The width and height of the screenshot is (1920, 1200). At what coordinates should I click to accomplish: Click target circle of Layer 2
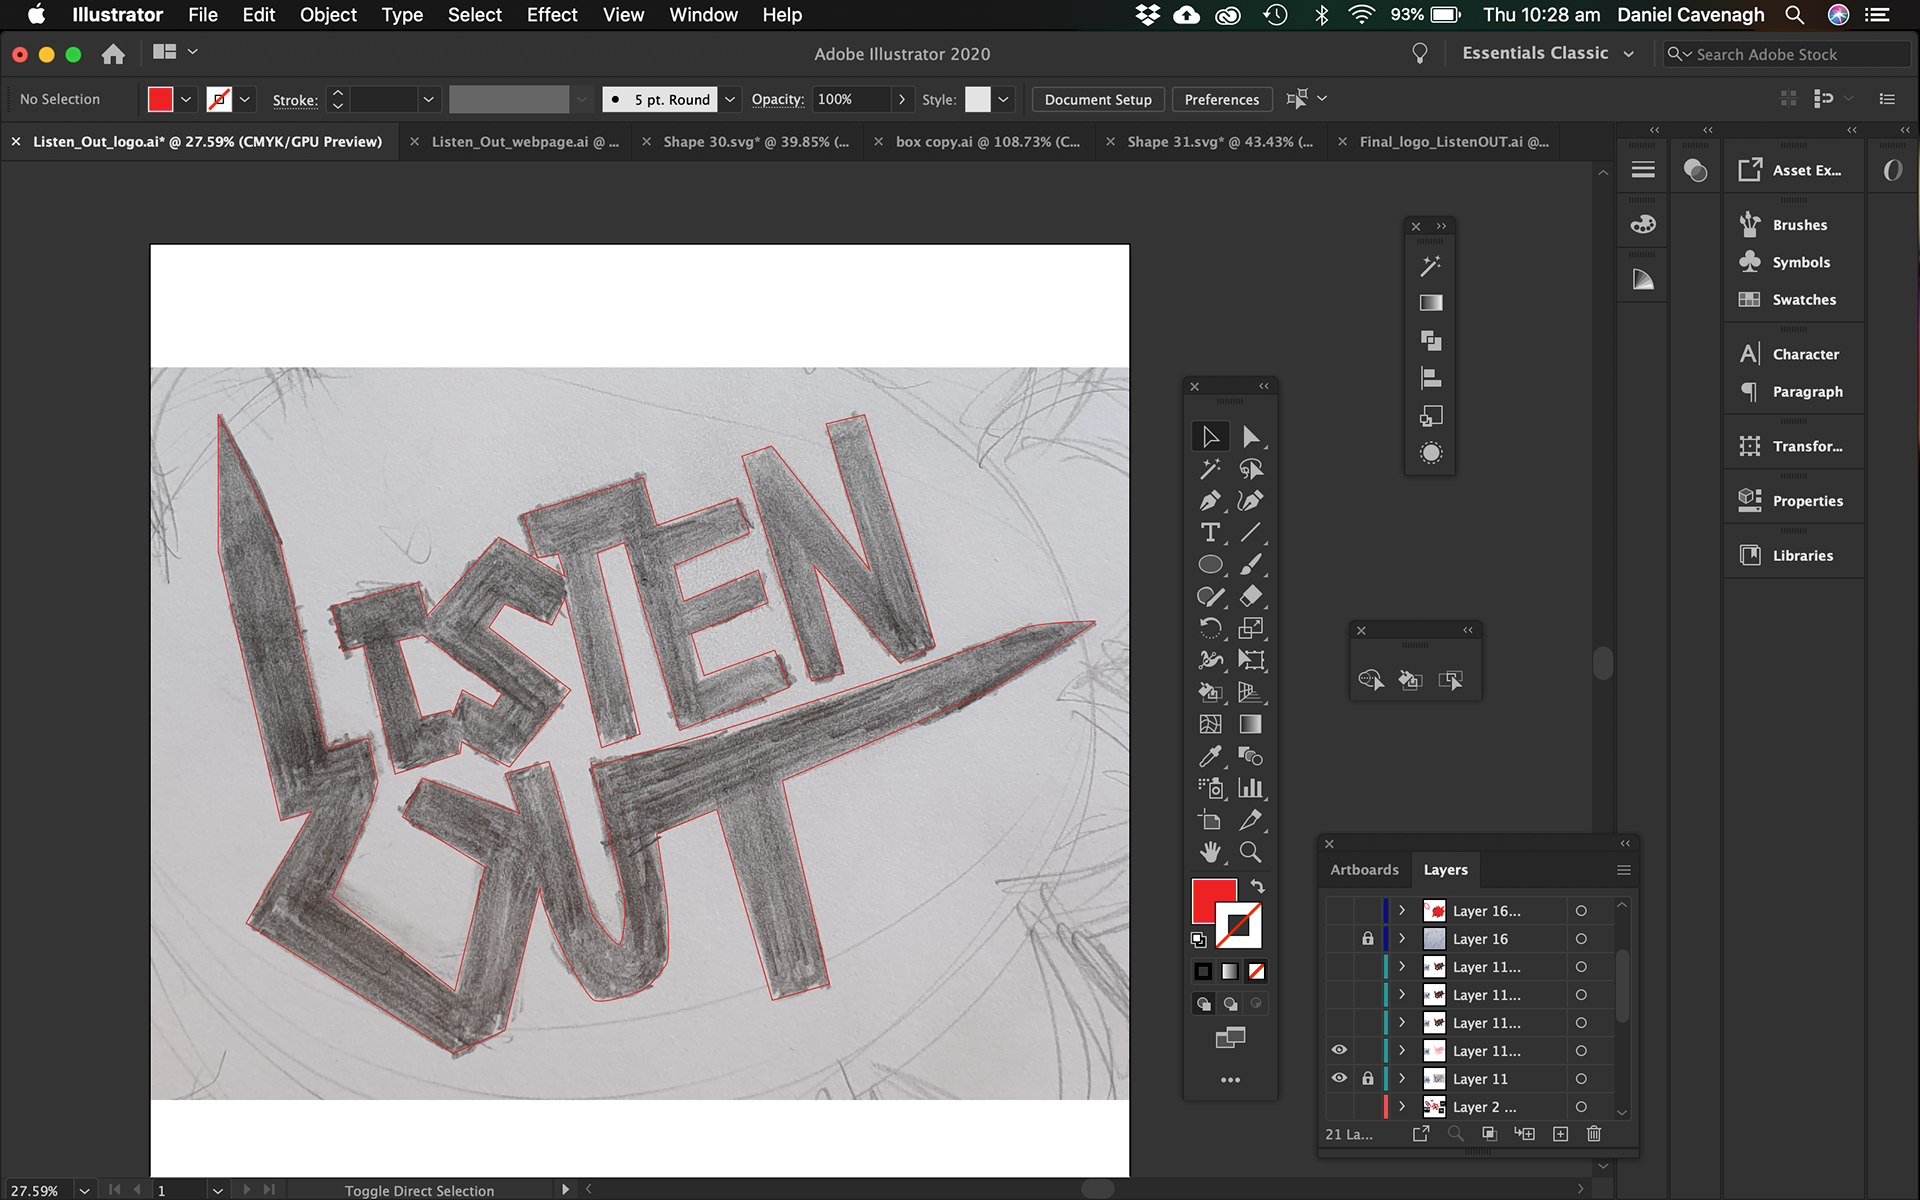(1581, 1107)
